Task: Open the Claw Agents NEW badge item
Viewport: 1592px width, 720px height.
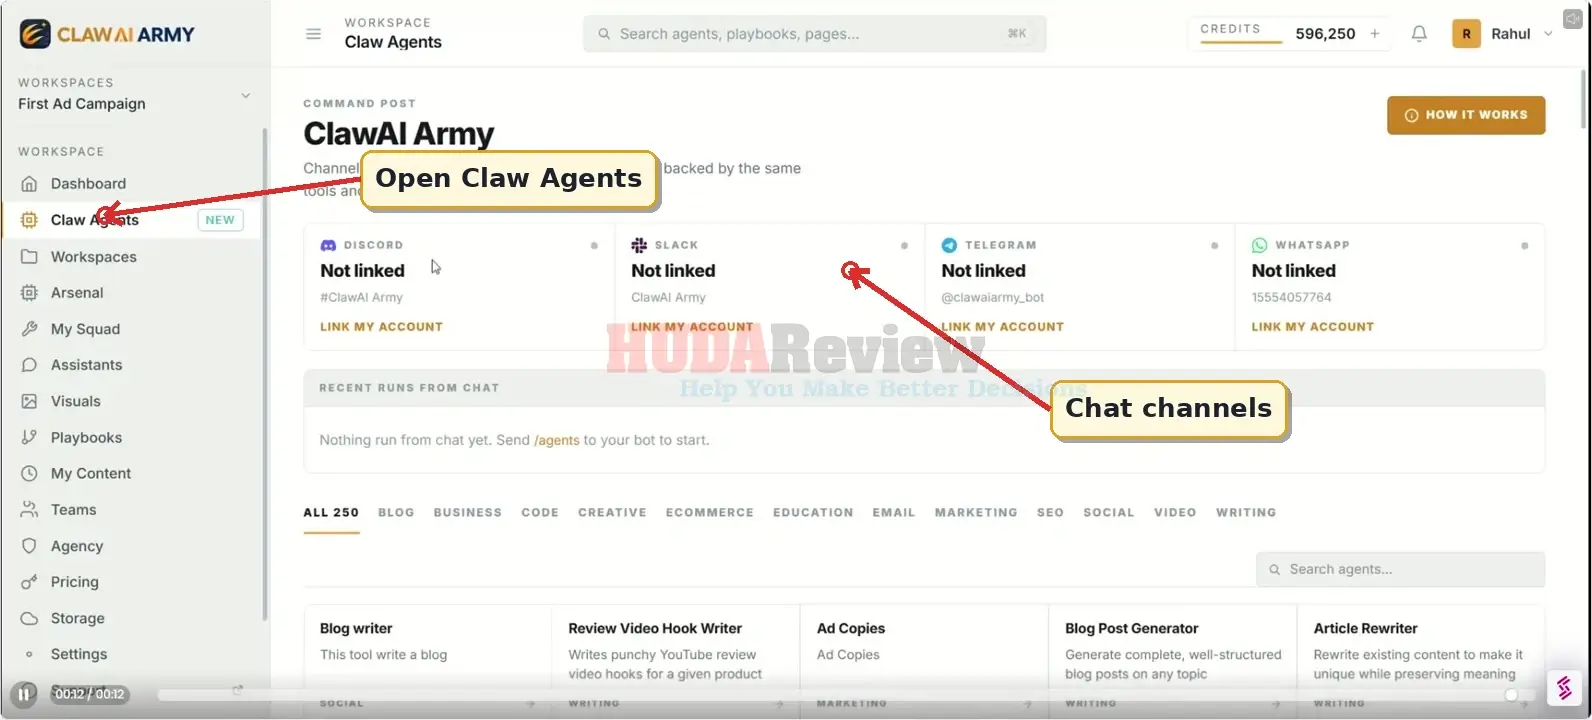Action: 131,220
